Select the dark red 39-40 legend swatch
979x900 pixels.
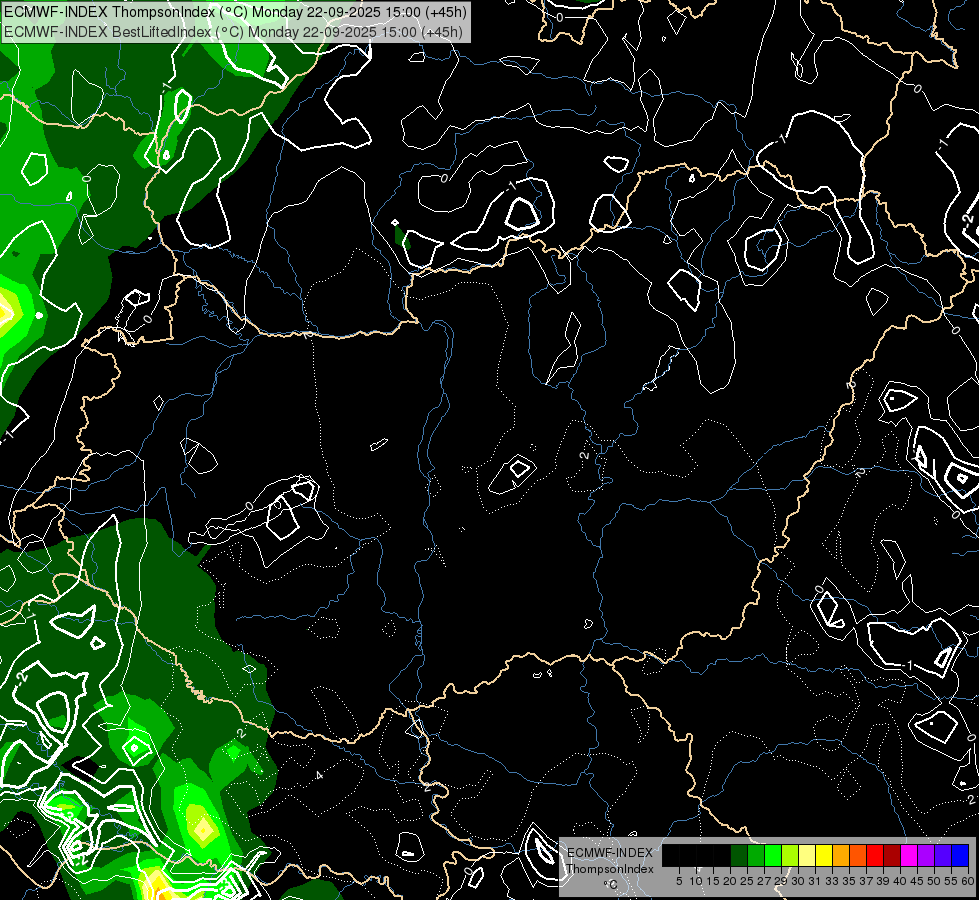[892, 855]
